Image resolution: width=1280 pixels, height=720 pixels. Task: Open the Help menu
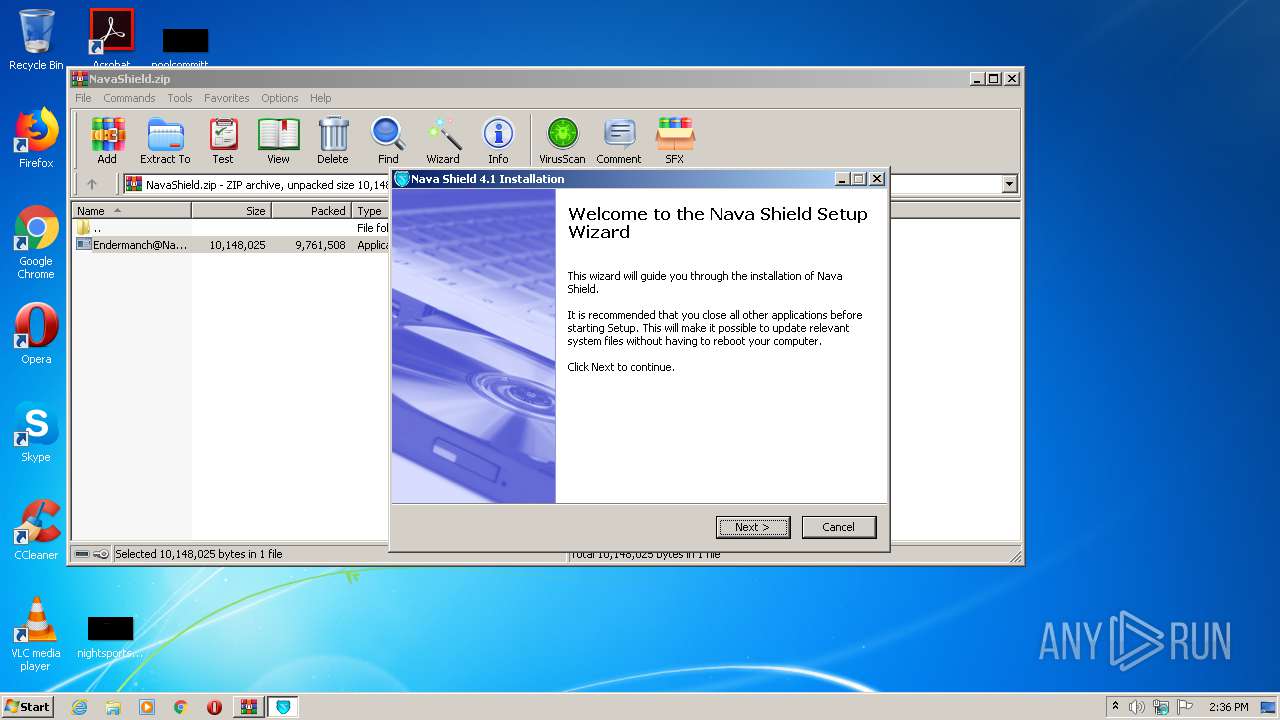pos(320,98)
